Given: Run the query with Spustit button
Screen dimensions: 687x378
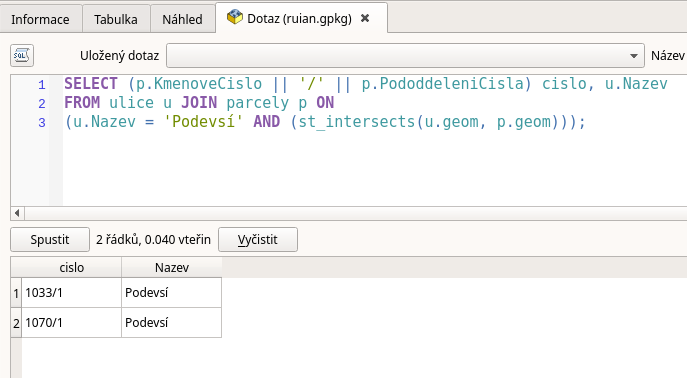Looking at the screenshot, I should point(50,240).
